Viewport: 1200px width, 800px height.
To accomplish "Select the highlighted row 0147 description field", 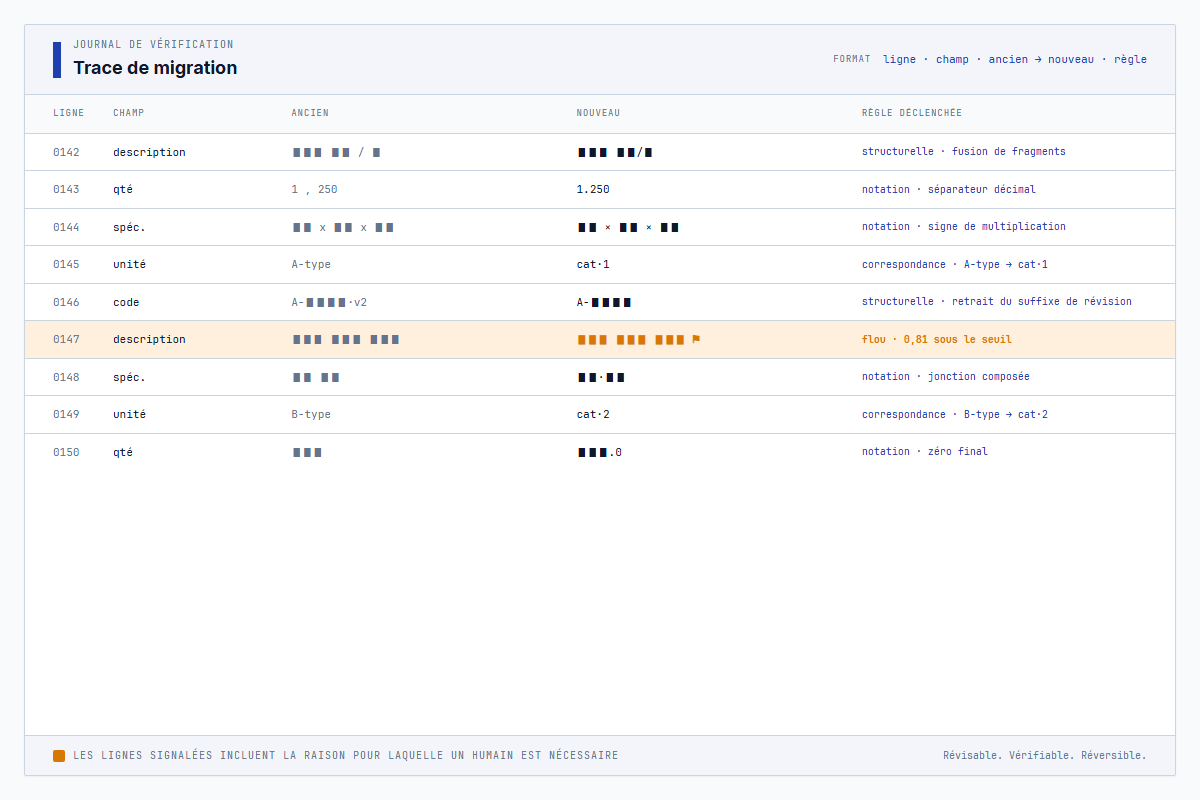I will coord(149,339).
